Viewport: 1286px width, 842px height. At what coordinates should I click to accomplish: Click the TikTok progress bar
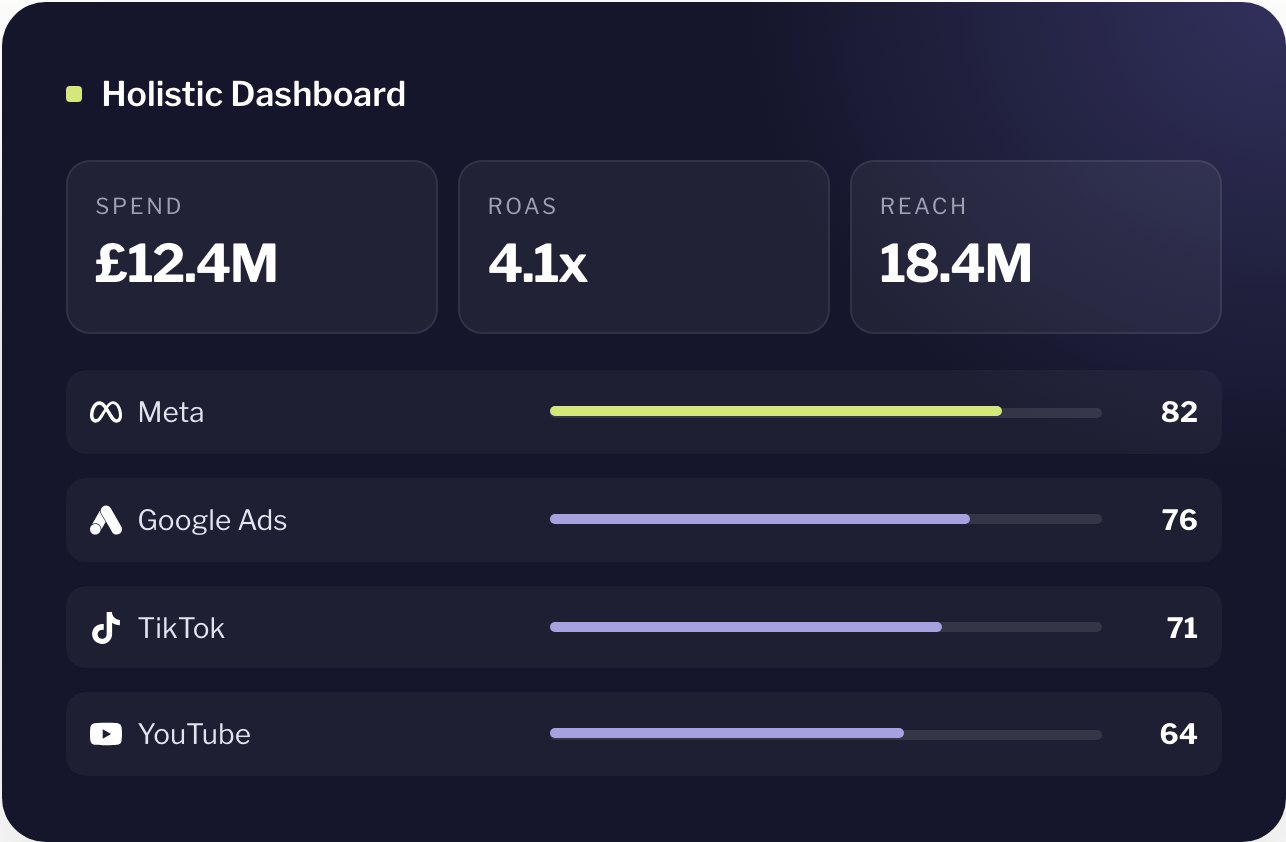point(826,627)
